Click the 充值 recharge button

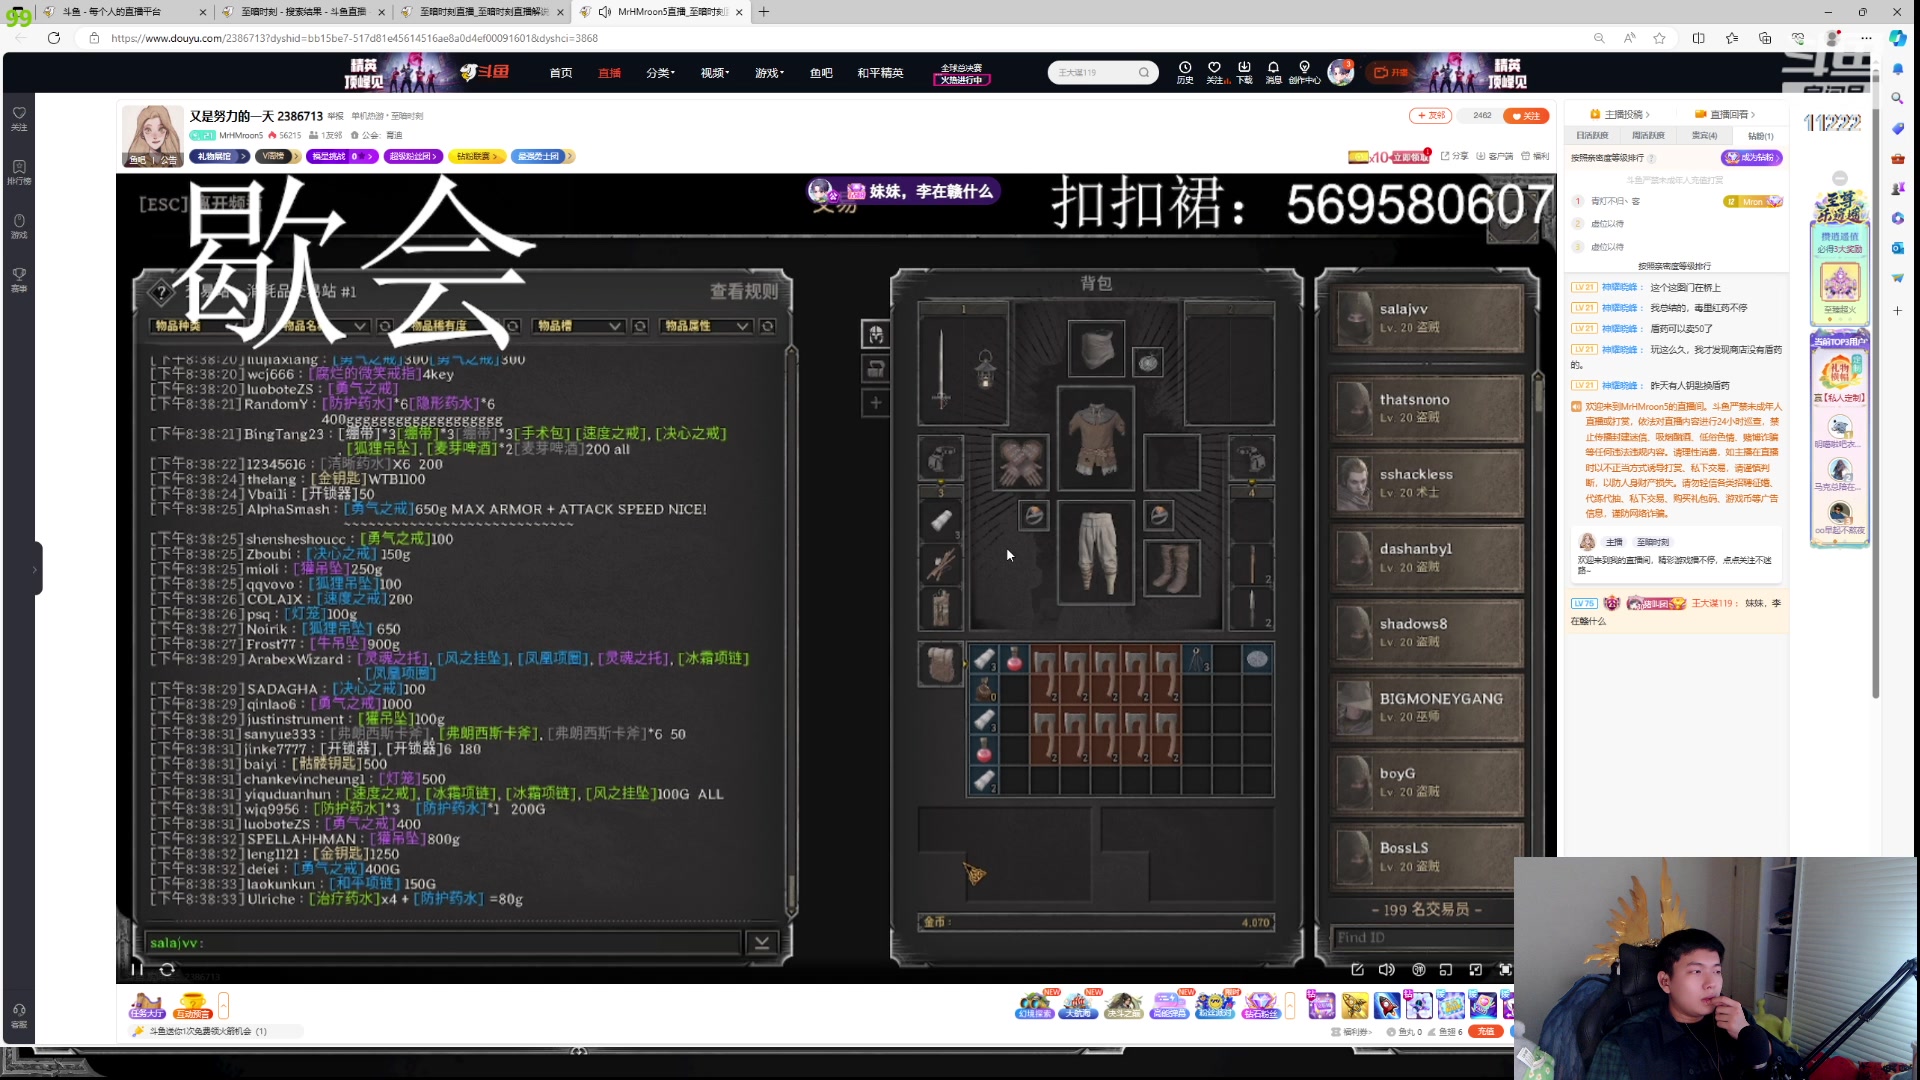(x=1486, y=1031)
